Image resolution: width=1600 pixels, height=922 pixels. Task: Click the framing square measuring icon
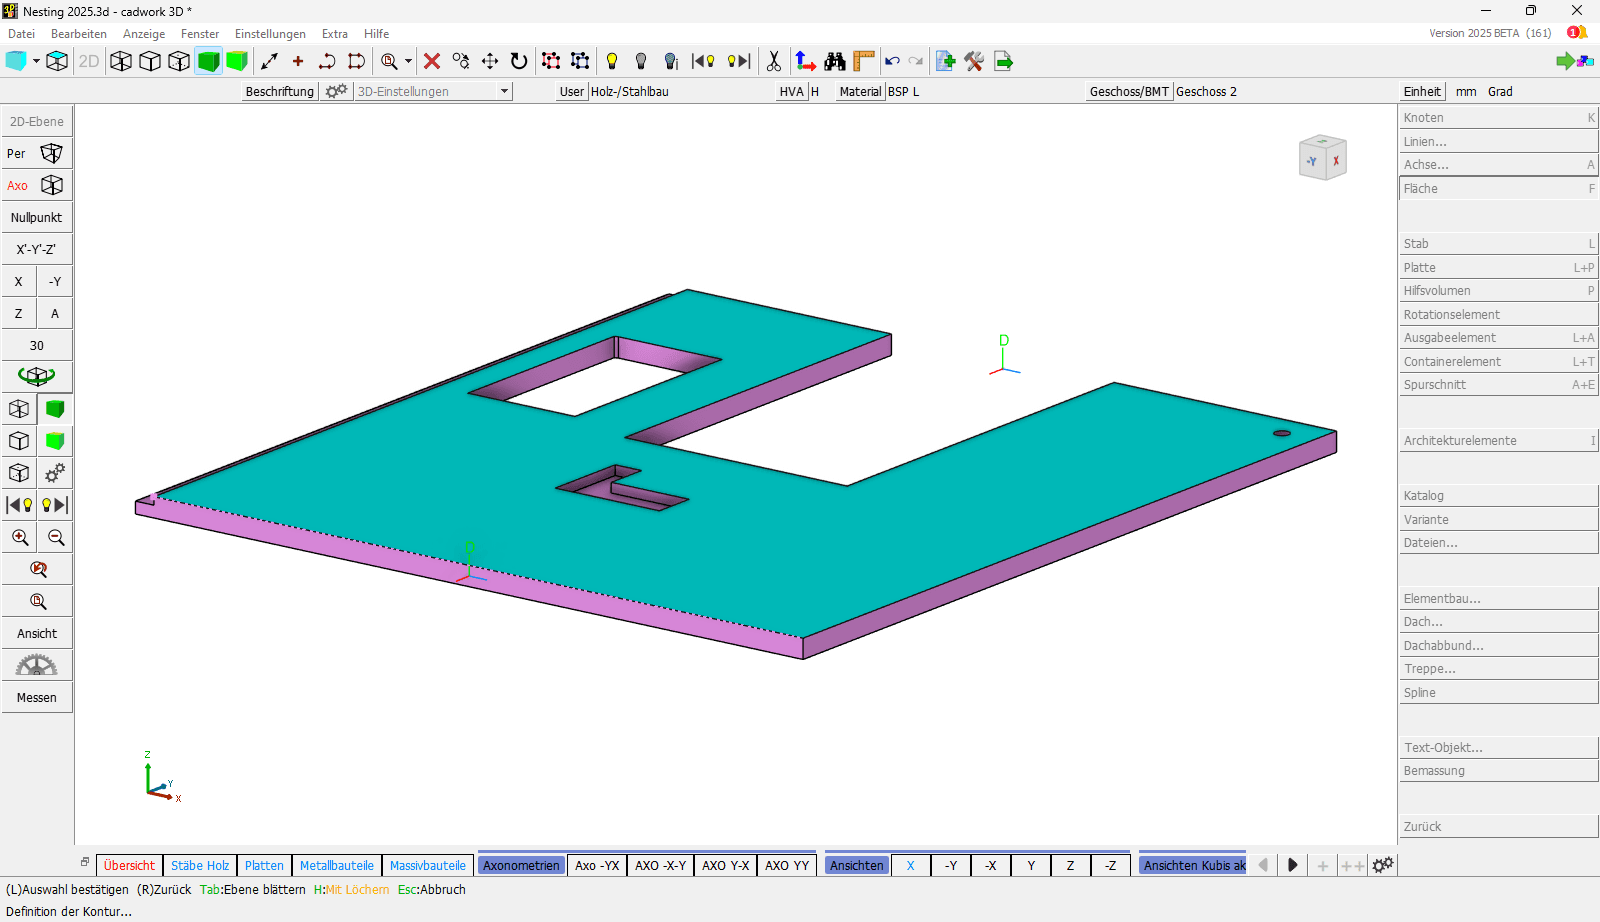click(864, 61)
